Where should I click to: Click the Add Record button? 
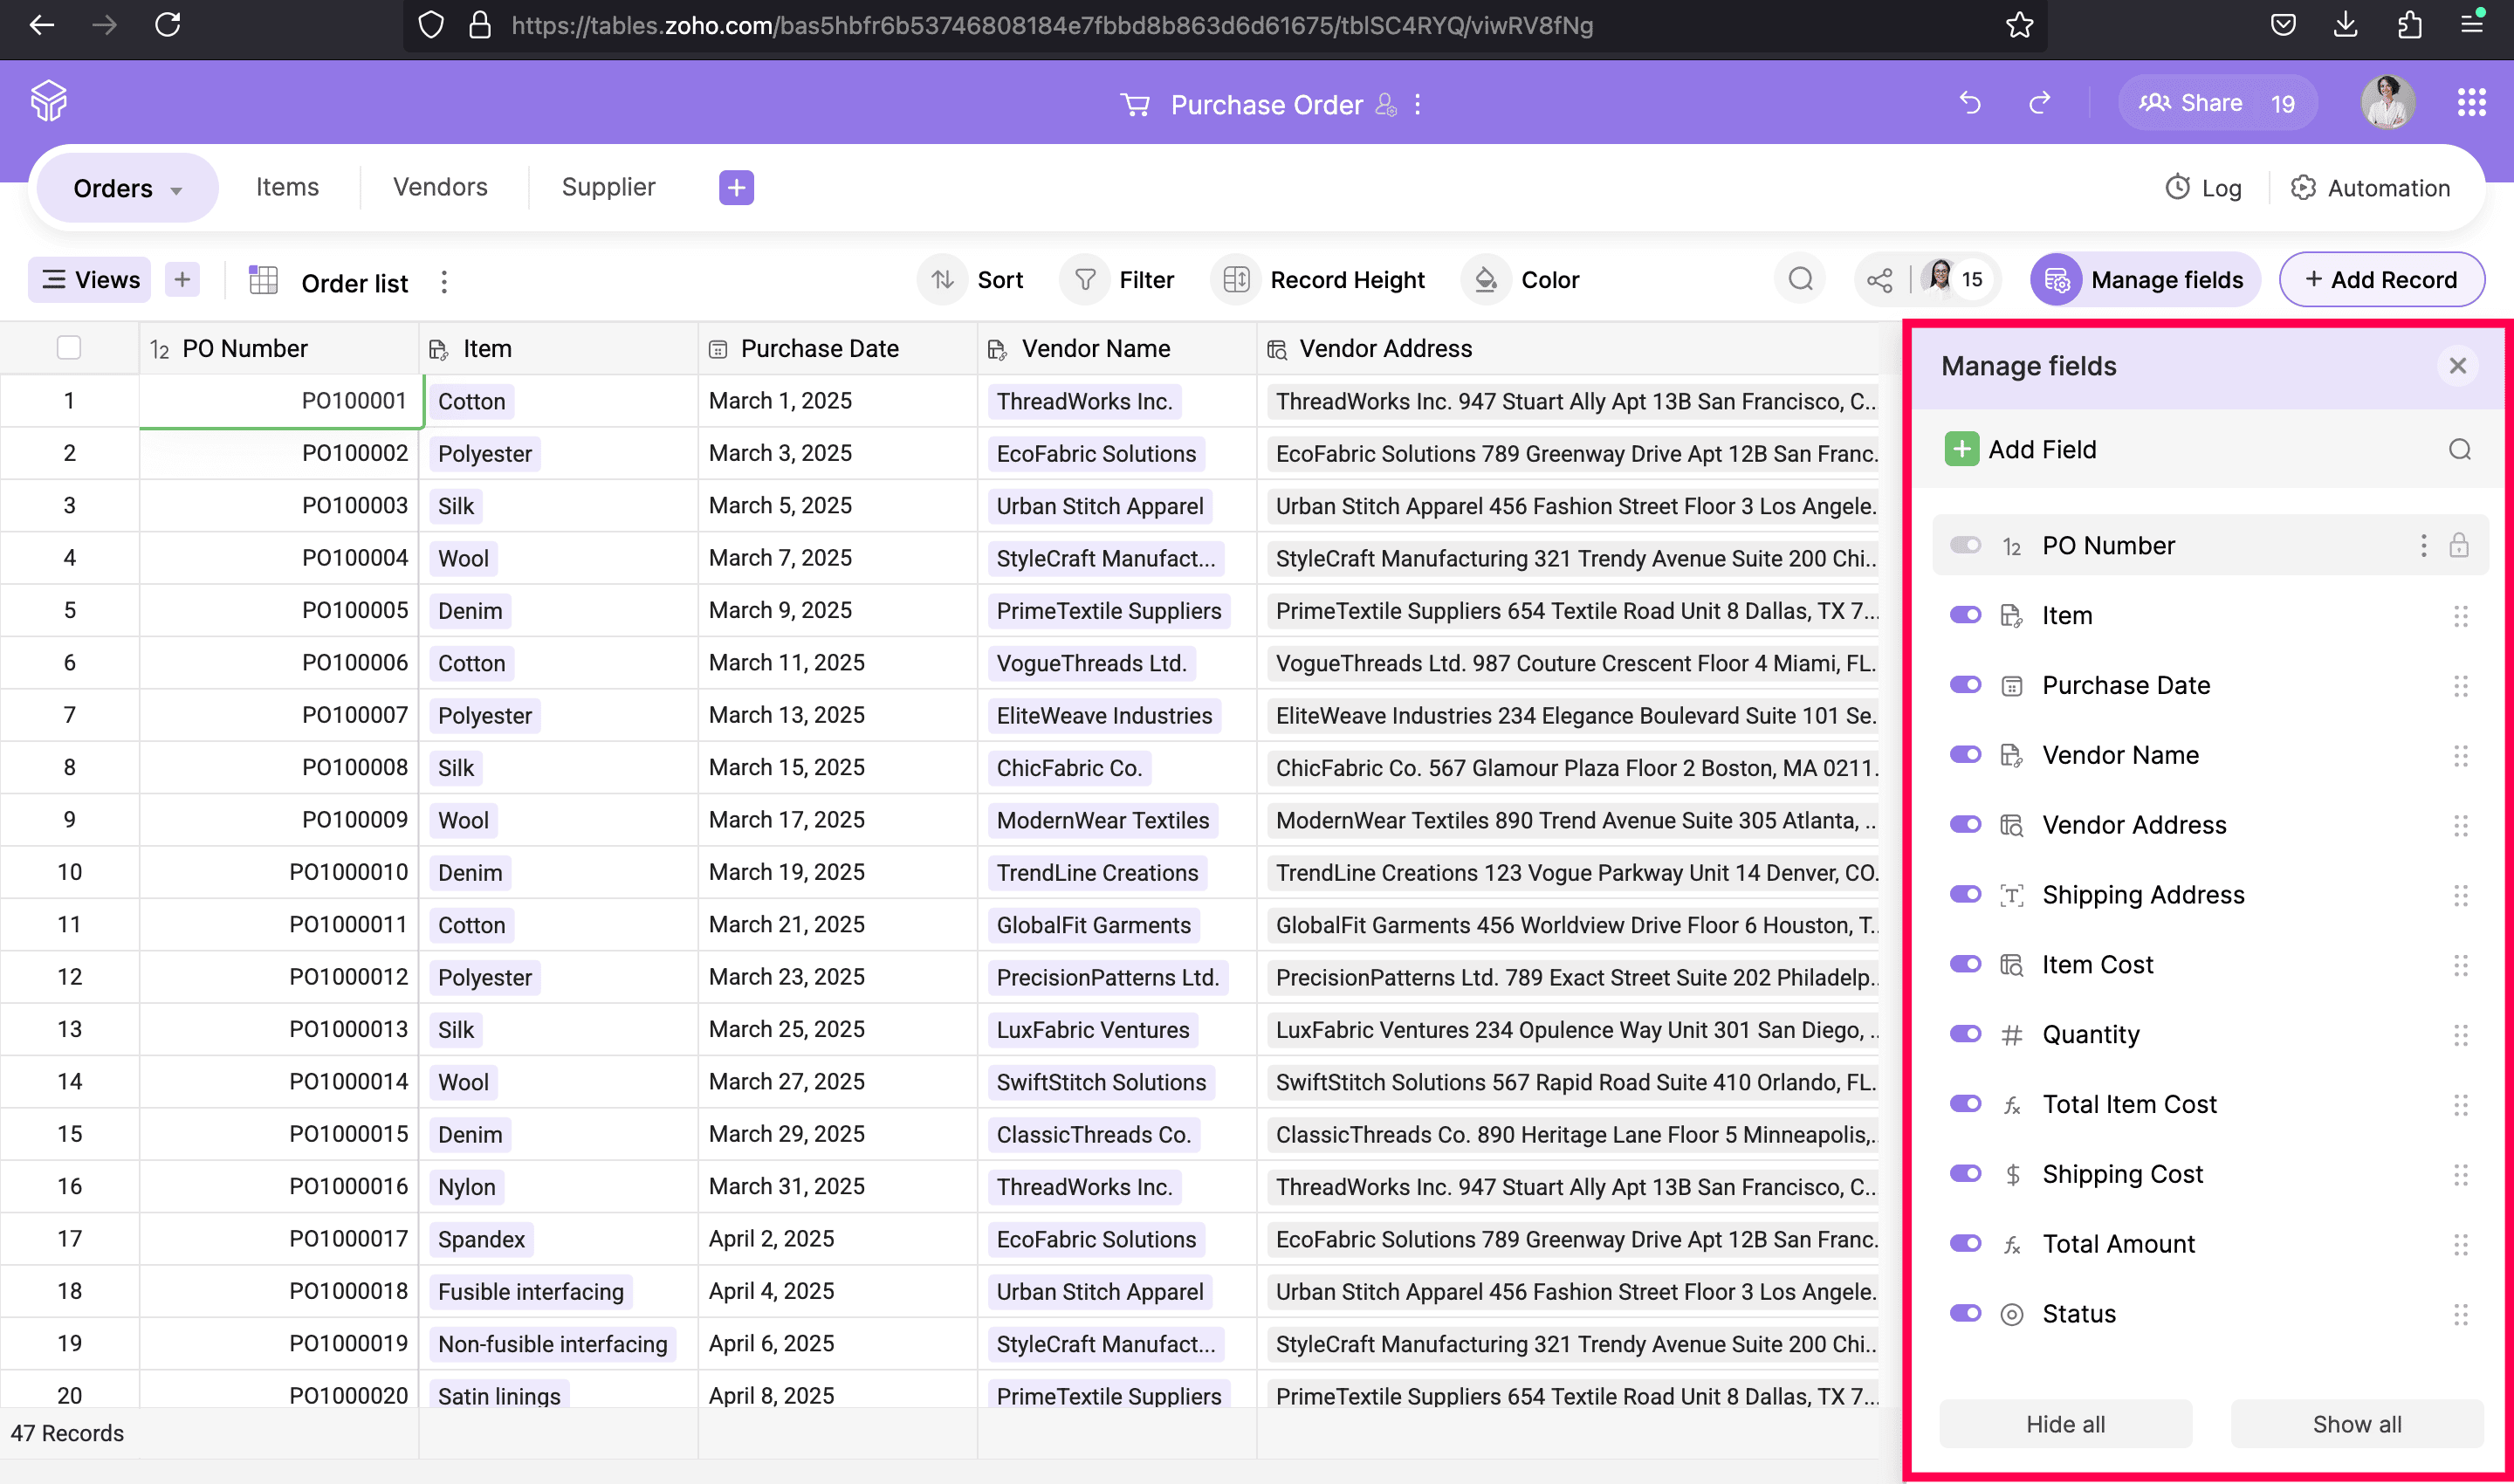pyautogui.click(x=2381, y=280)
